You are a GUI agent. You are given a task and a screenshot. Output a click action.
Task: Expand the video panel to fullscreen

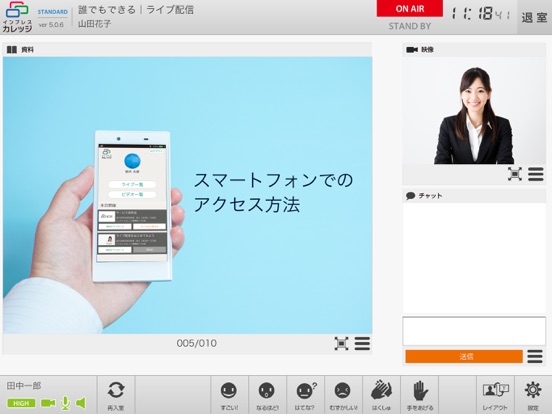[515, 174]
